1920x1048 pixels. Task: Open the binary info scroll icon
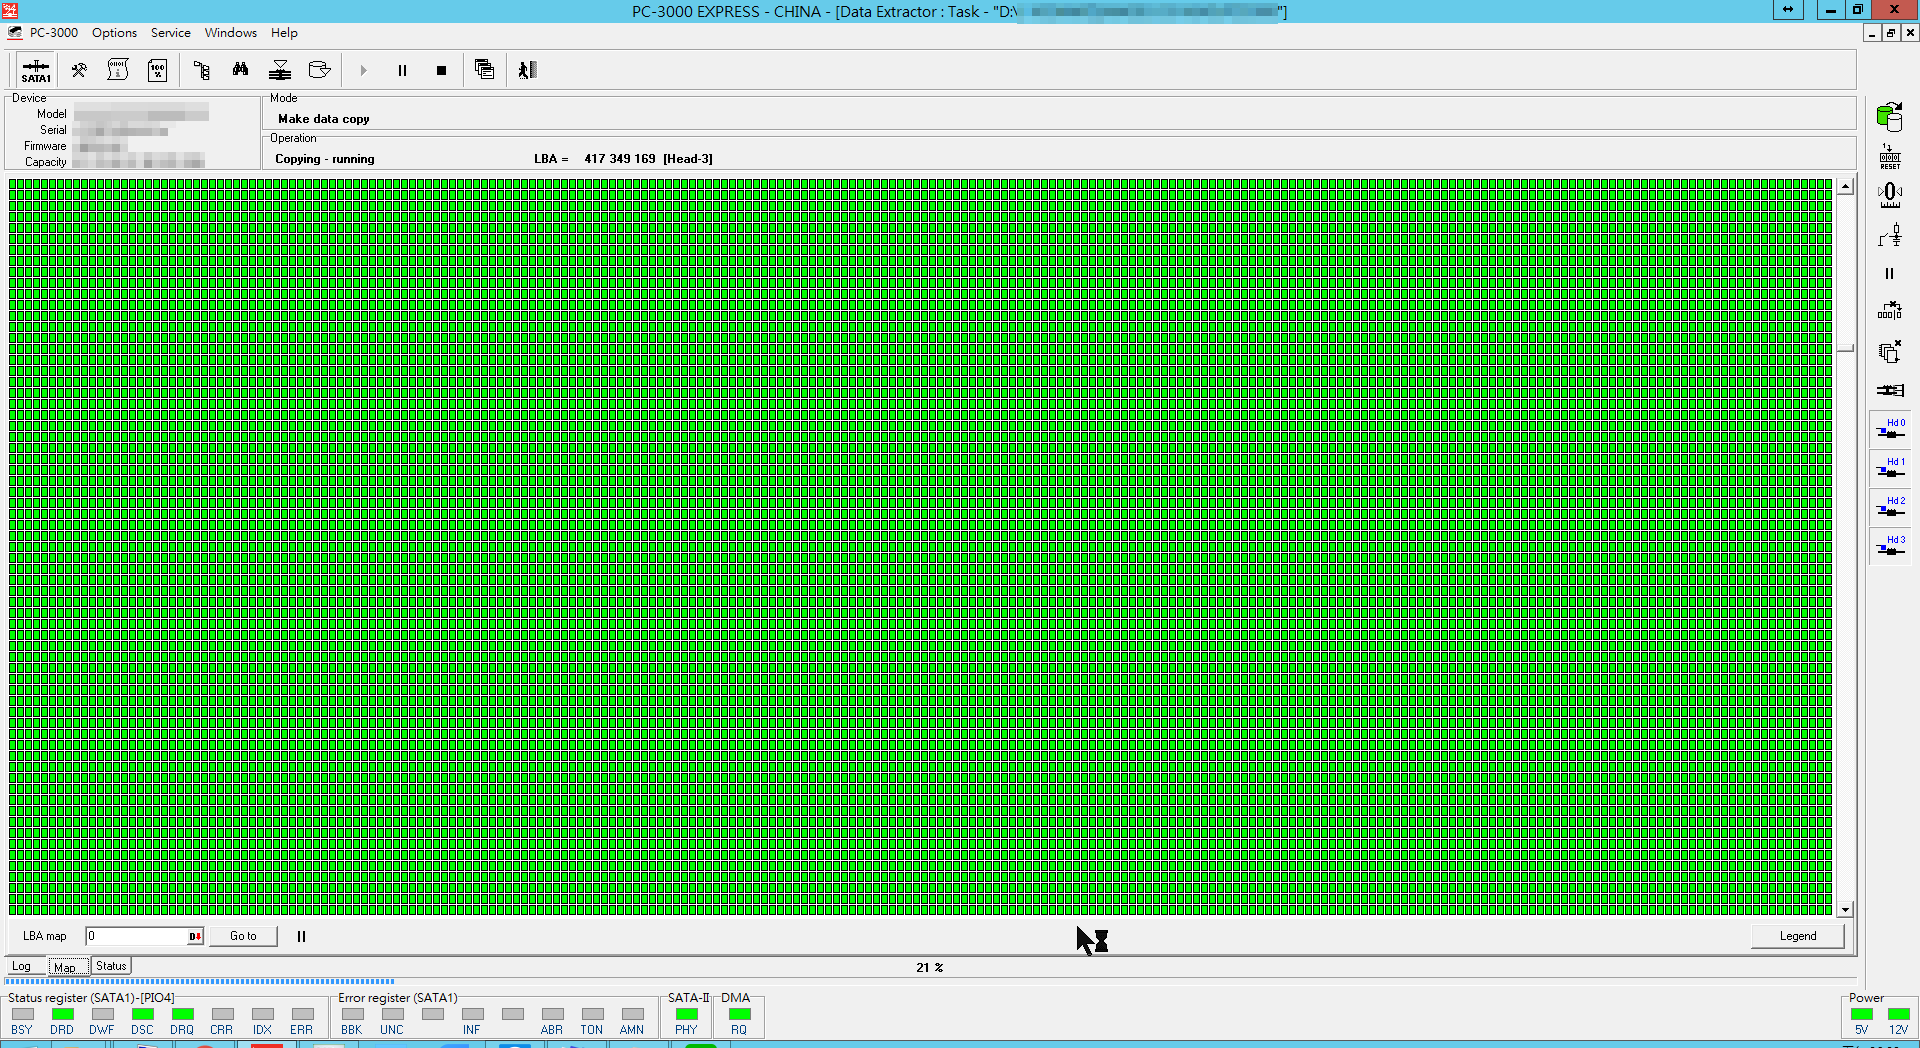coord(118,70)
